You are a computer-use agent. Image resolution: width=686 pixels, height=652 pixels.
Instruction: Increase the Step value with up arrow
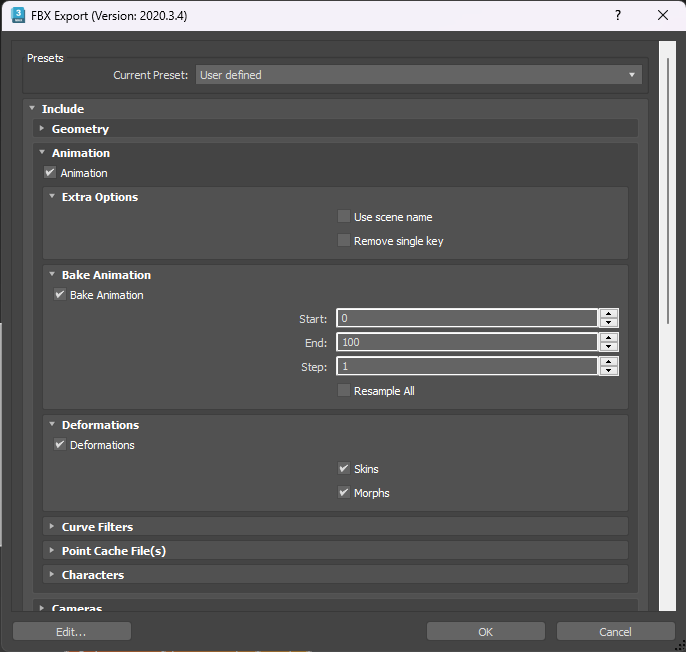(609, 362)
